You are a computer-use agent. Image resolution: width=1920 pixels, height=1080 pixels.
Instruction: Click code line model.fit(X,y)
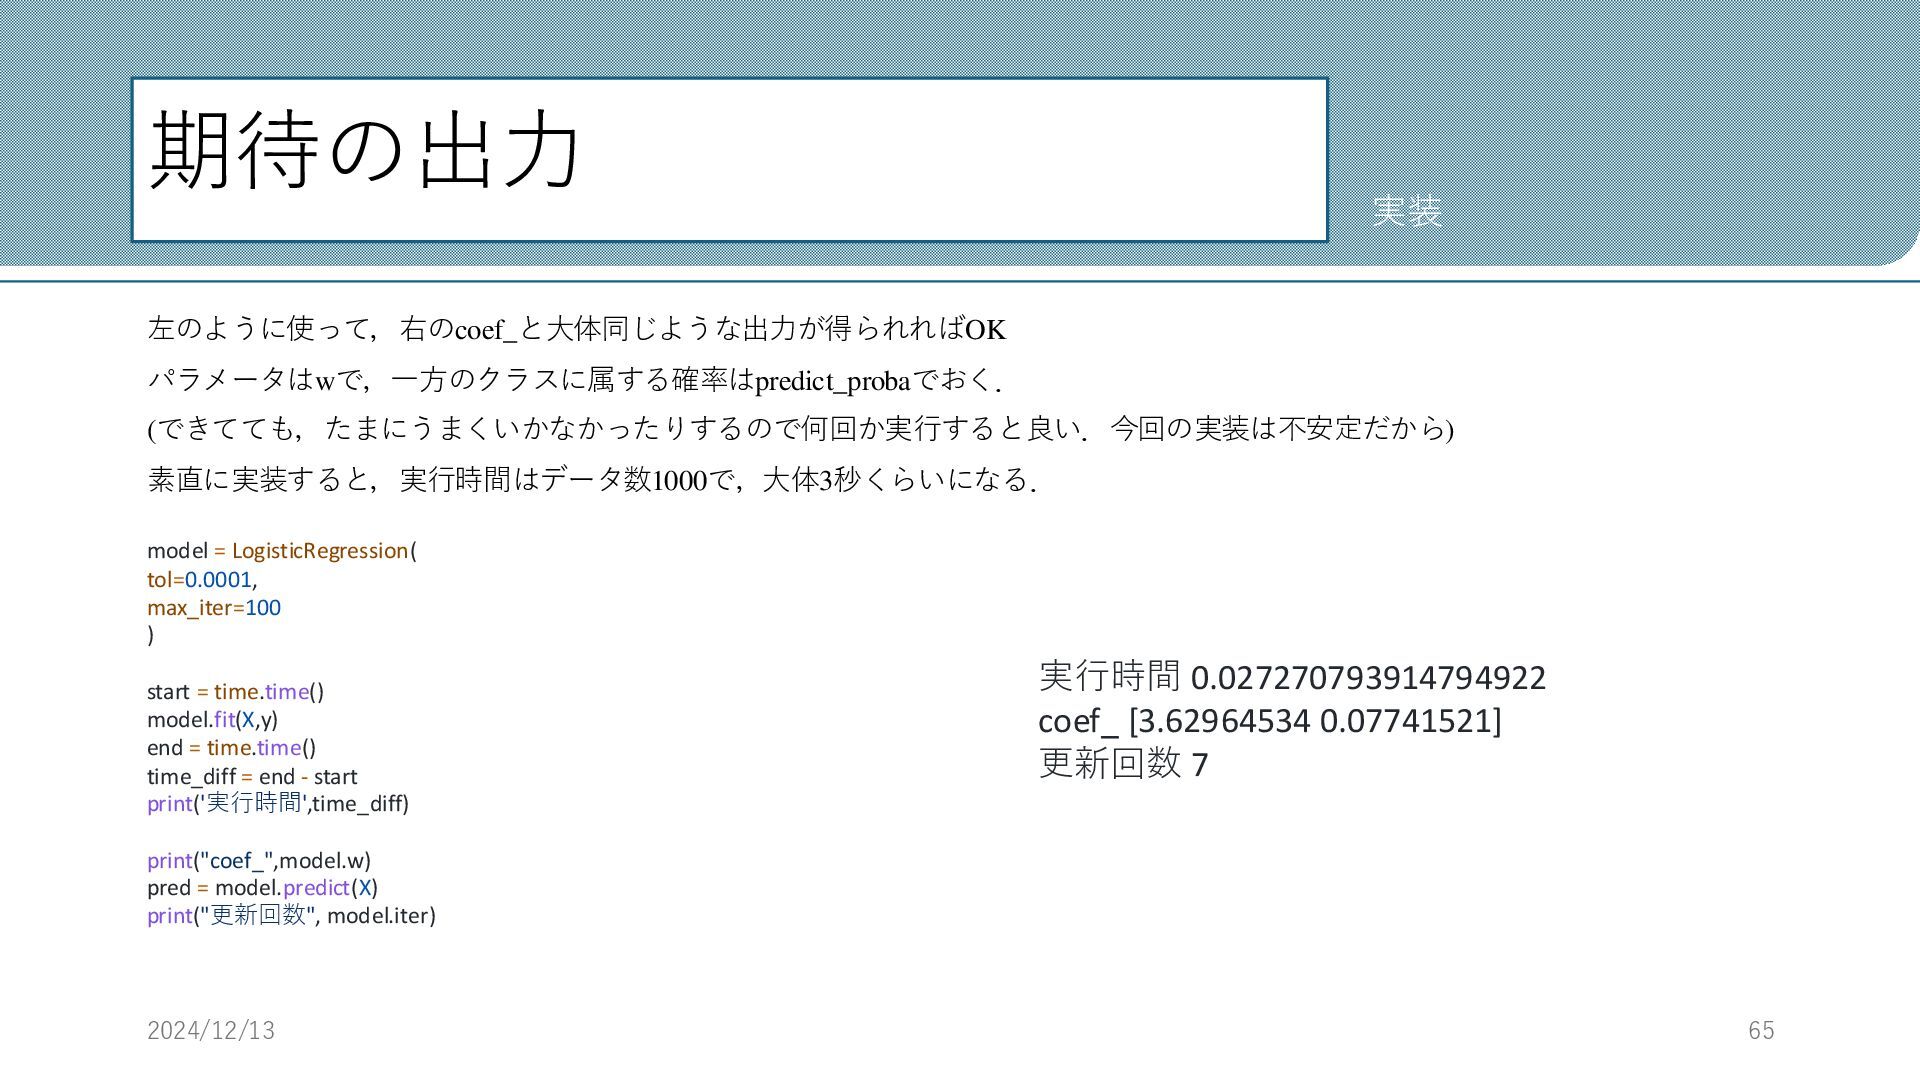click(x=212, y=720)
